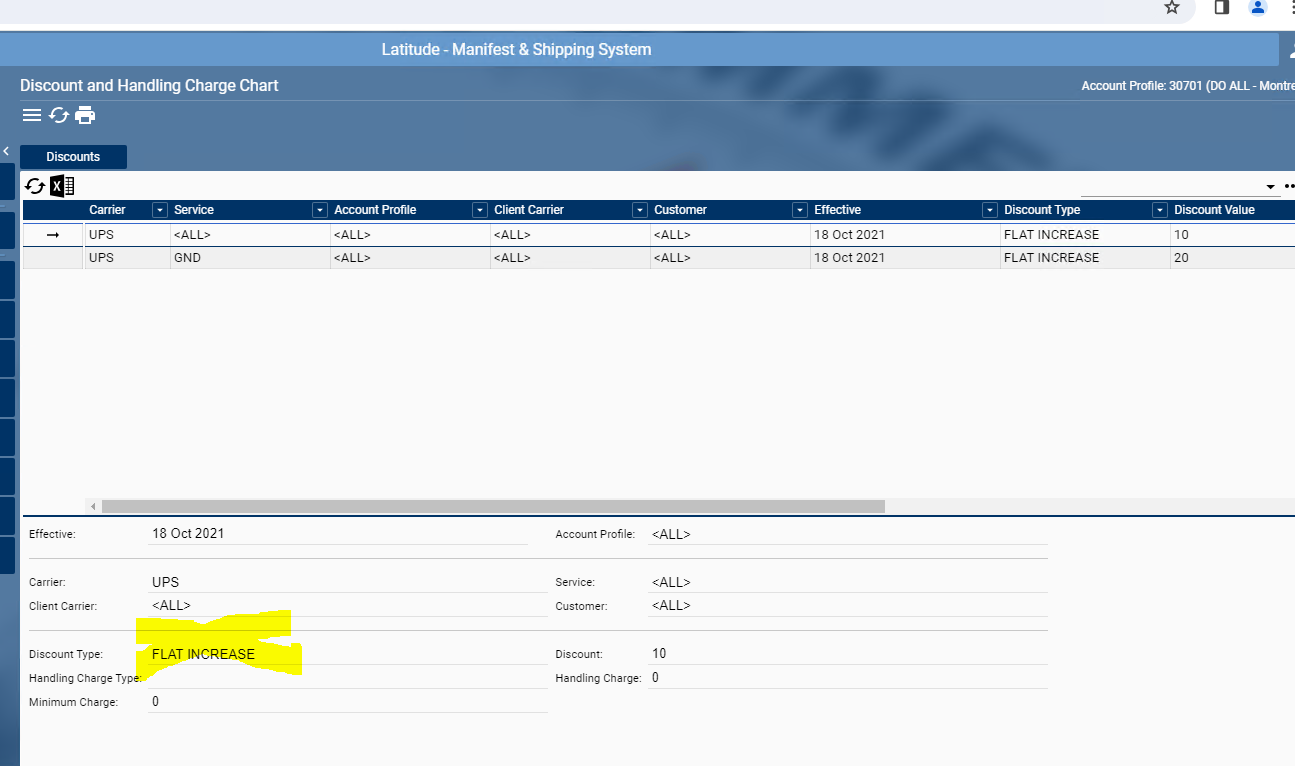Screen dimensions: 1295x766
Task: Click the grid refresh icon beside Excel
Action: tap(35, 186)
